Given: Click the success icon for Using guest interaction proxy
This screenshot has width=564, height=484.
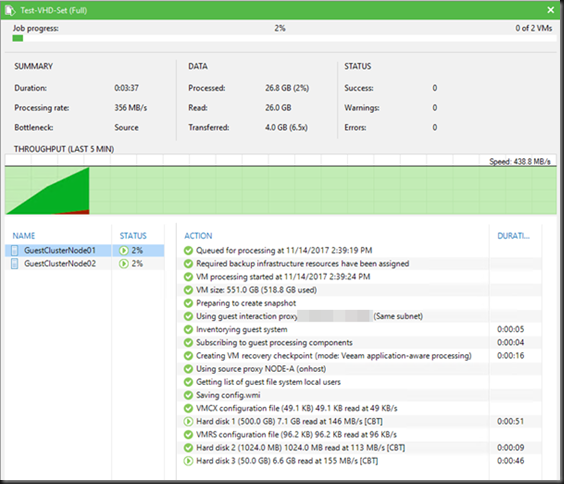Looking at the screenshot, I should [x=188, y=316].
